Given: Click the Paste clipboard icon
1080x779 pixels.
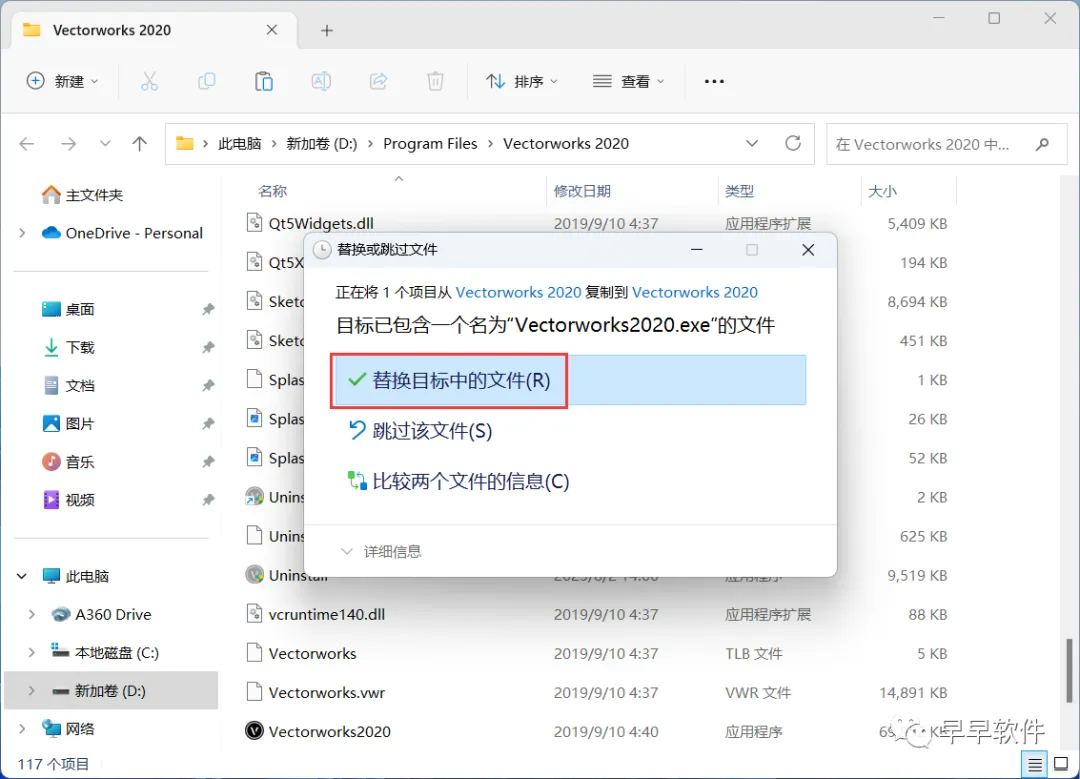Looking at the screenshot, I should [x=264, y=81].
